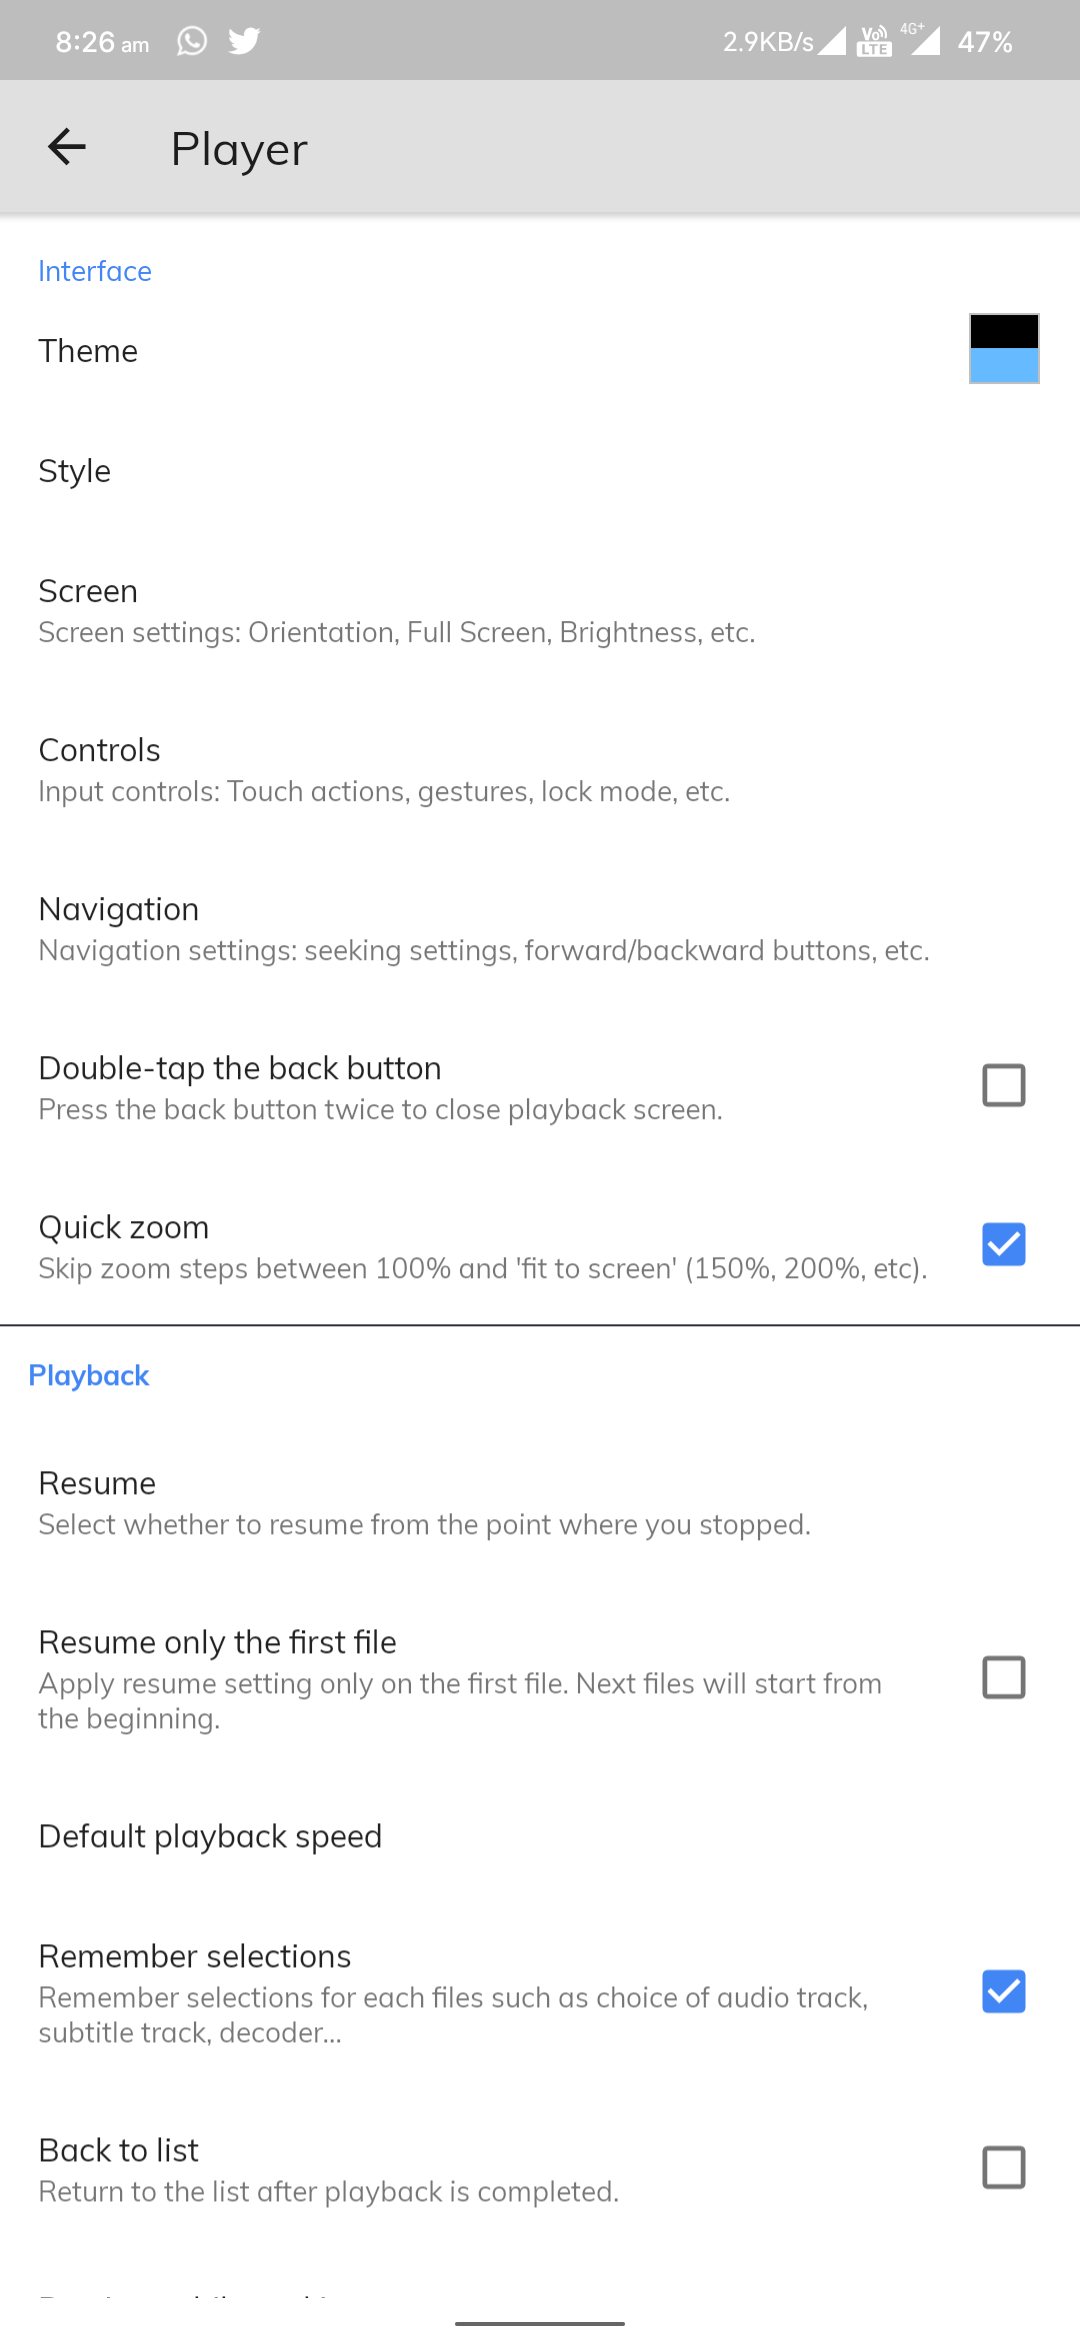Open the Resume selection setting
This screenshot has width=1080, height=2340.
540,1502
